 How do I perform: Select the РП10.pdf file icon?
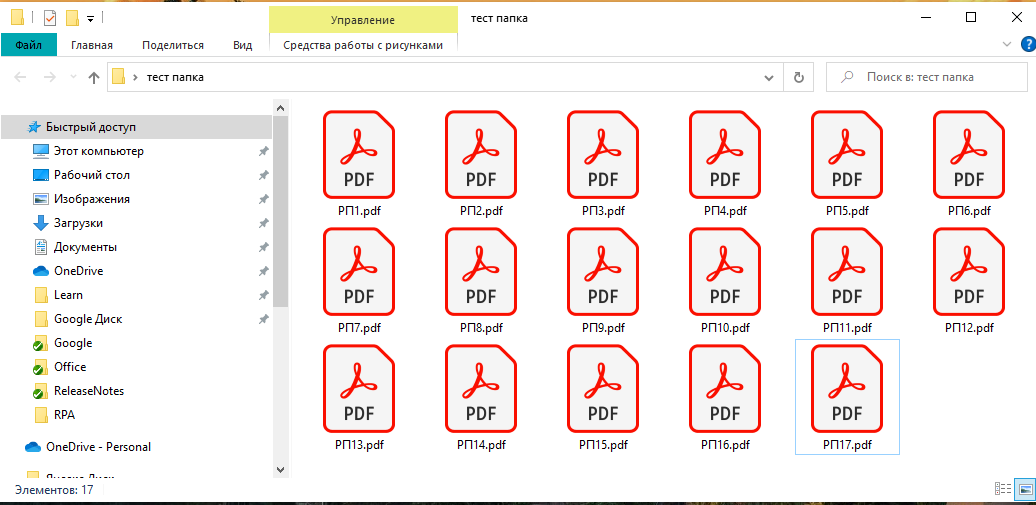(x=725, y=272)
